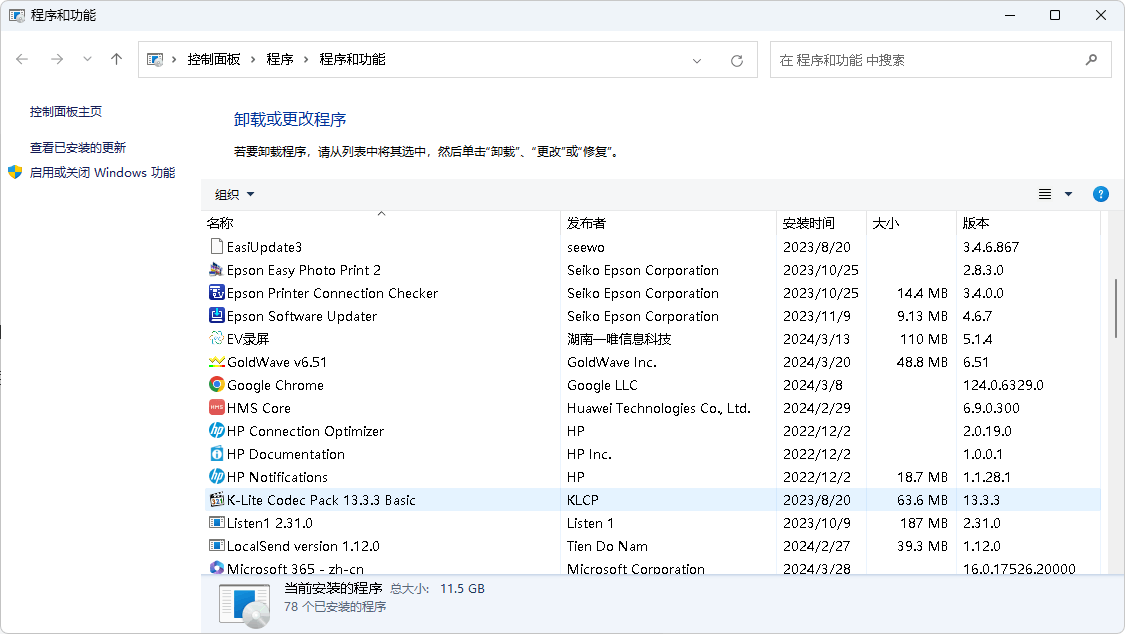Sort by the 安装时间 column header
The height and width of the screenshot is (634, 1125).
click(822, 223)
